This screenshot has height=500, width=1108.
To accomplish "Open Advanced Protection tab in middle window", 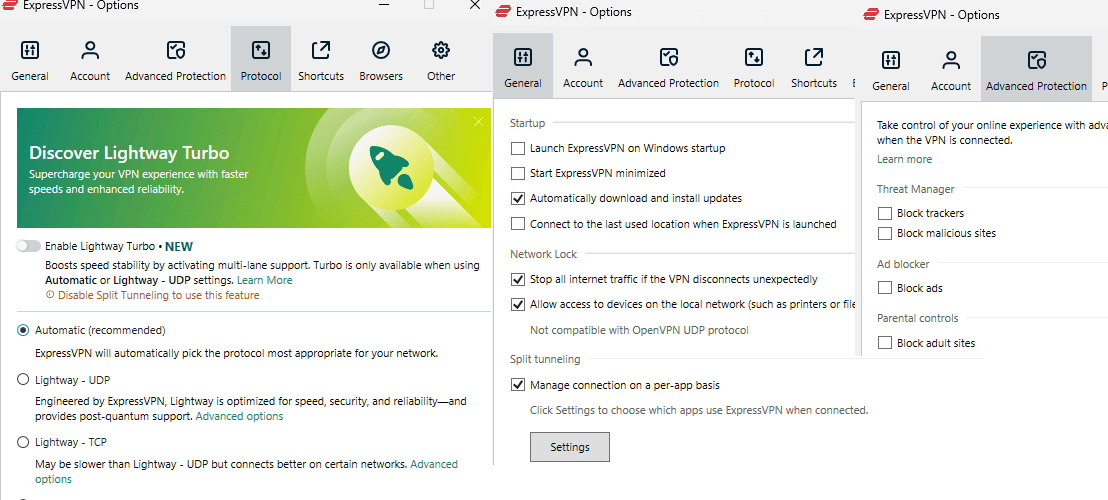I will 668,66.
